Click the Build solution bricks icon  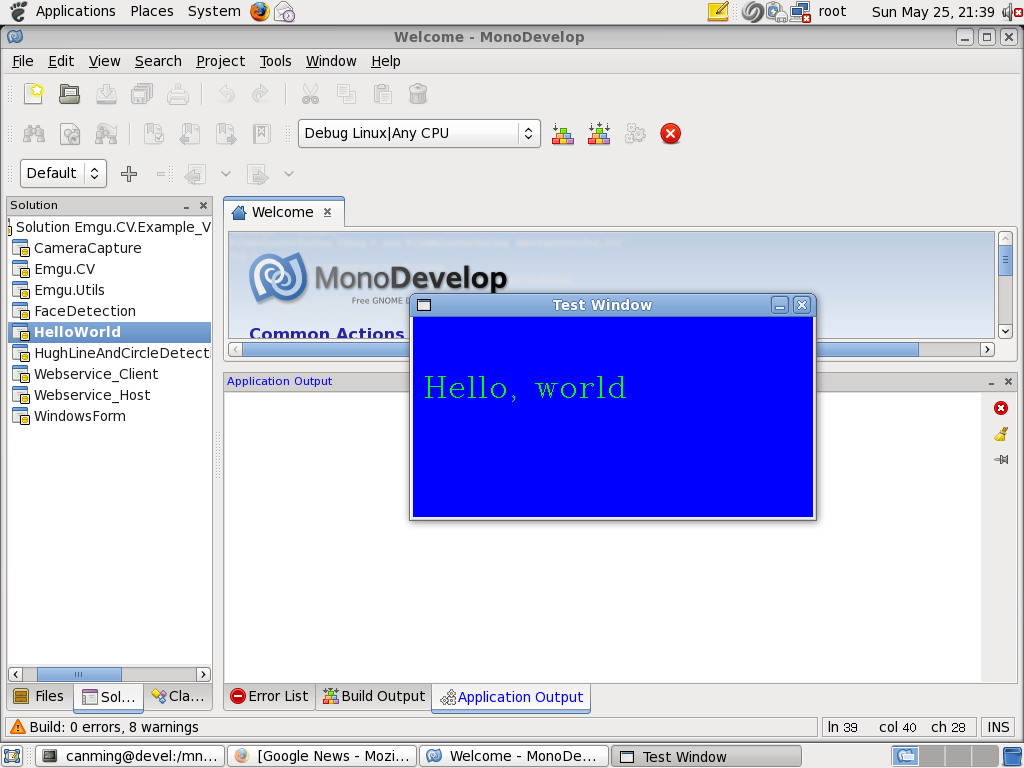563,134
